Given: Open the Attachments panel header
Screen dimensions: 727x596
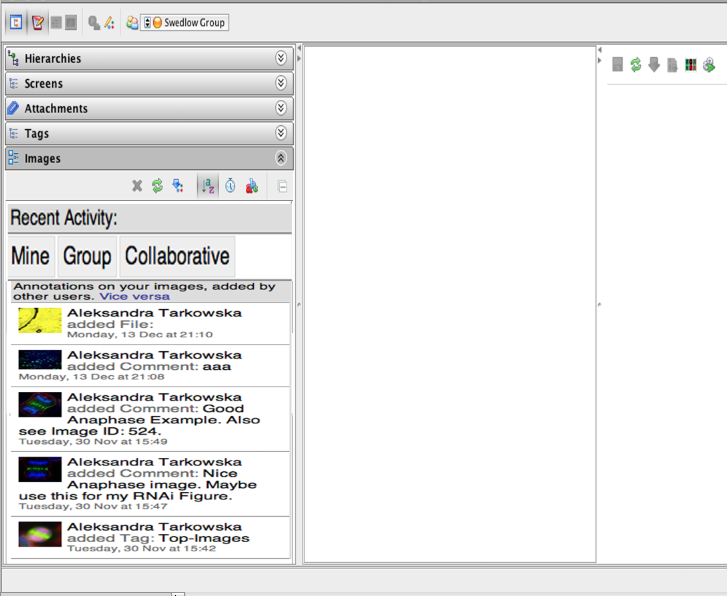Looking at the screenshot, I should pos(149,109).
